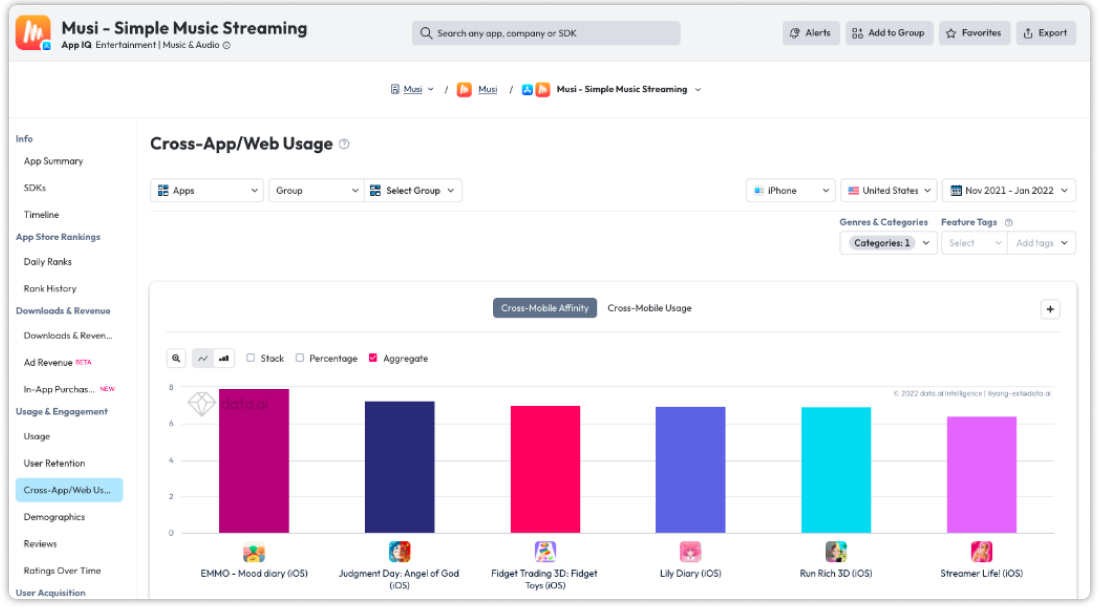Click the info icon next to Music & Audio
This screenshot has height=612, width=1100.
click(227, 45)
